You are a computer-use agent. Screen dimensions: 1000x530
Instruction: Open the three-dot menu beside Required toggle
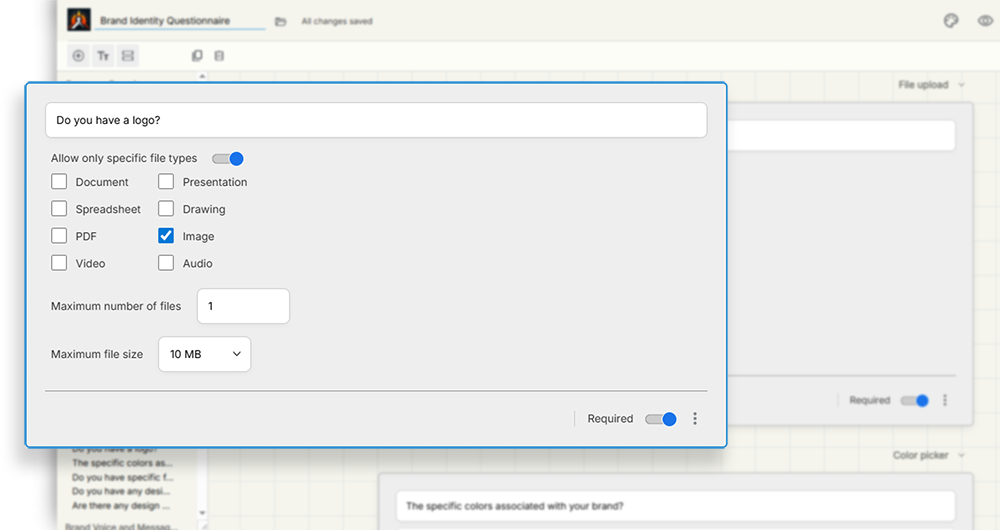[695, 419]
